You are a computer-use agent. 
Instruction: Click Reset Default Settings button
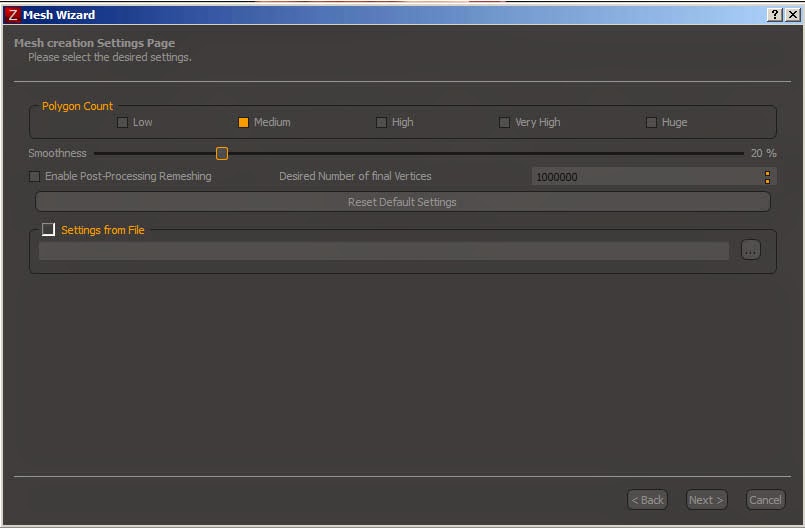pyautogui.click(x=402, y=202)
